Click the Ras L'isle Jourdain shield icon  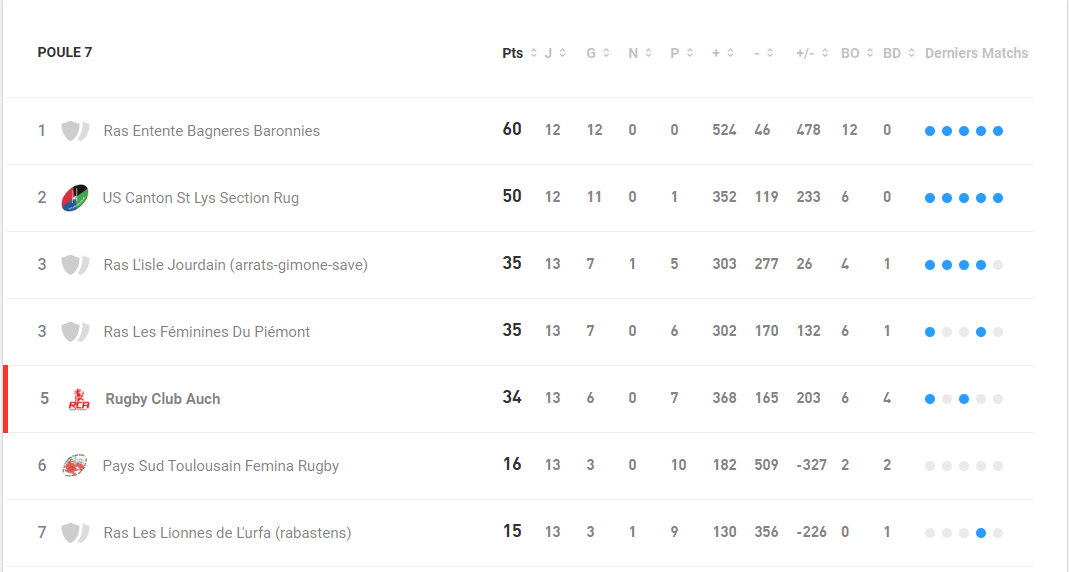[75, 265]
